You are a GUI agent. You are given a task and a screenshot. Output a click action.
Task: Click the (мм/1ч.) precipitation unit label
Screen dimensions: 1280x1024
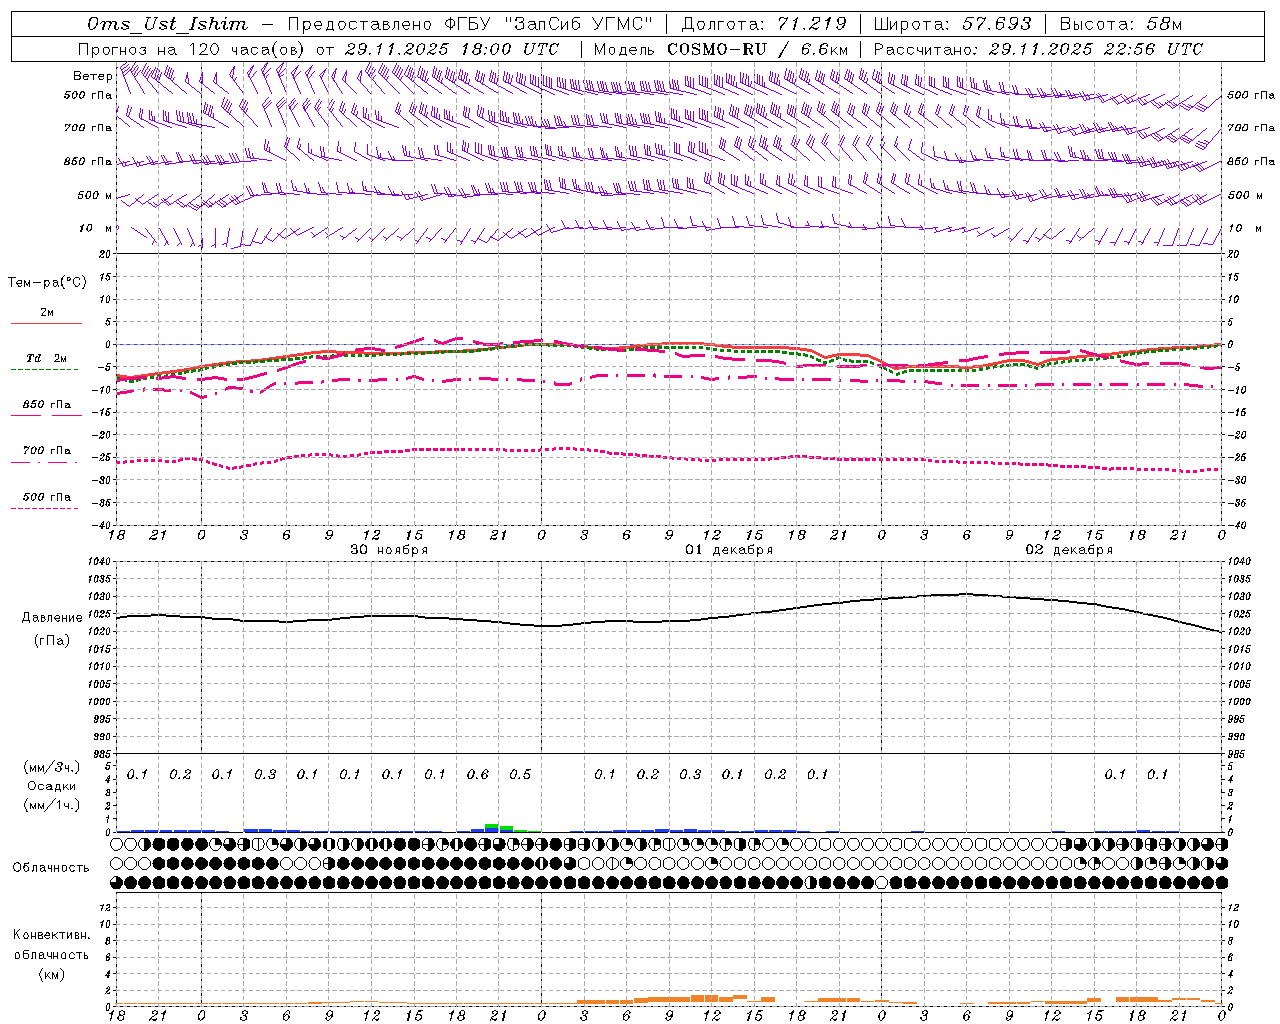click(x=51, y=805)
